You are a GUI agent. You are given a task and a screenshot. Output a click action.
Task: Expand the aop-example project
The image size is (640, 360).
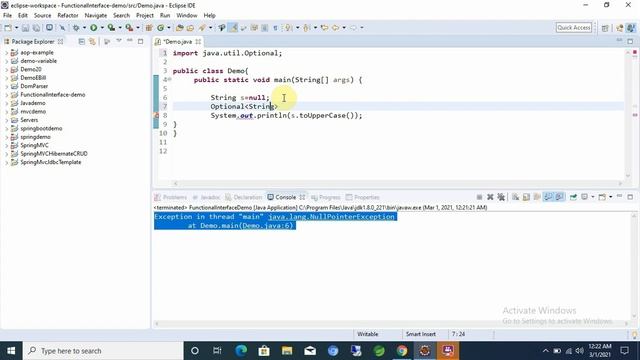pyautogui.click(x=7, y=53)
